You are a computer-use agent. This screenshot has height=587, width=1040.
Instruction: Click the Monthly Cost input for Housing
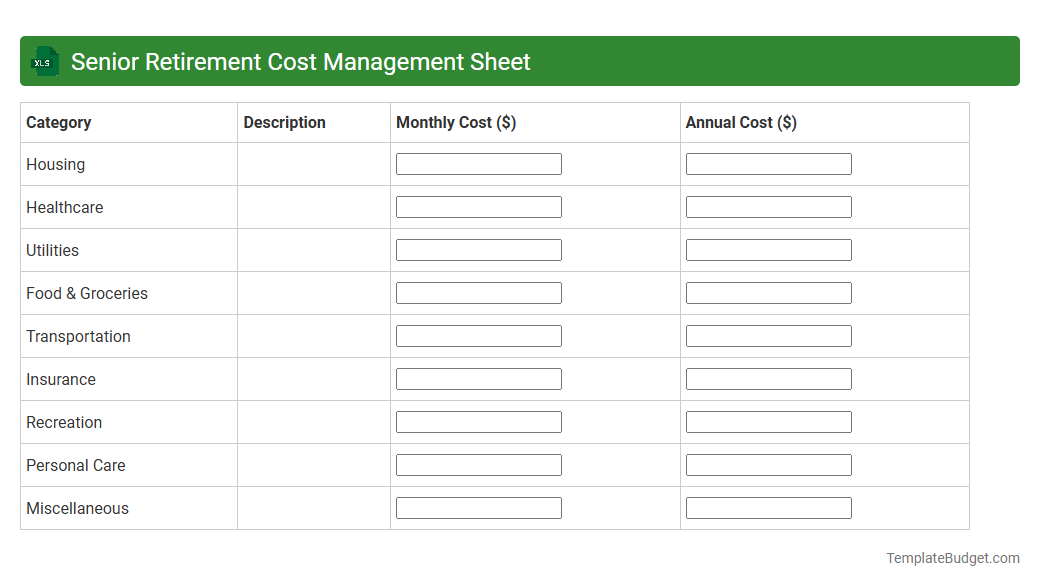478,163
